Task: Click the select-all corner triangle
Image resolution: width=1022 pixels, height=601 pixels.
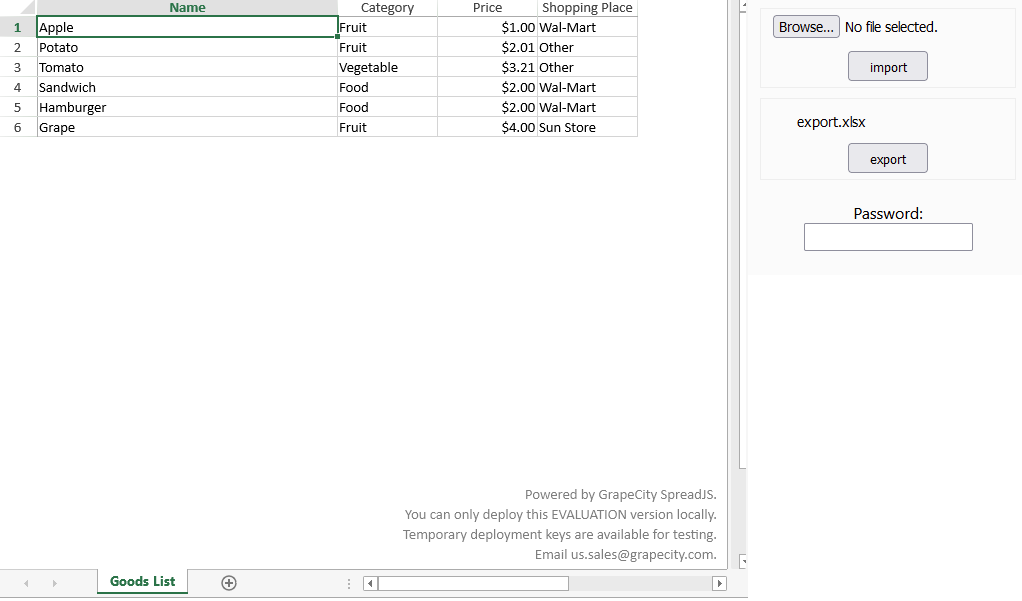Action: [x=27, y=8]
